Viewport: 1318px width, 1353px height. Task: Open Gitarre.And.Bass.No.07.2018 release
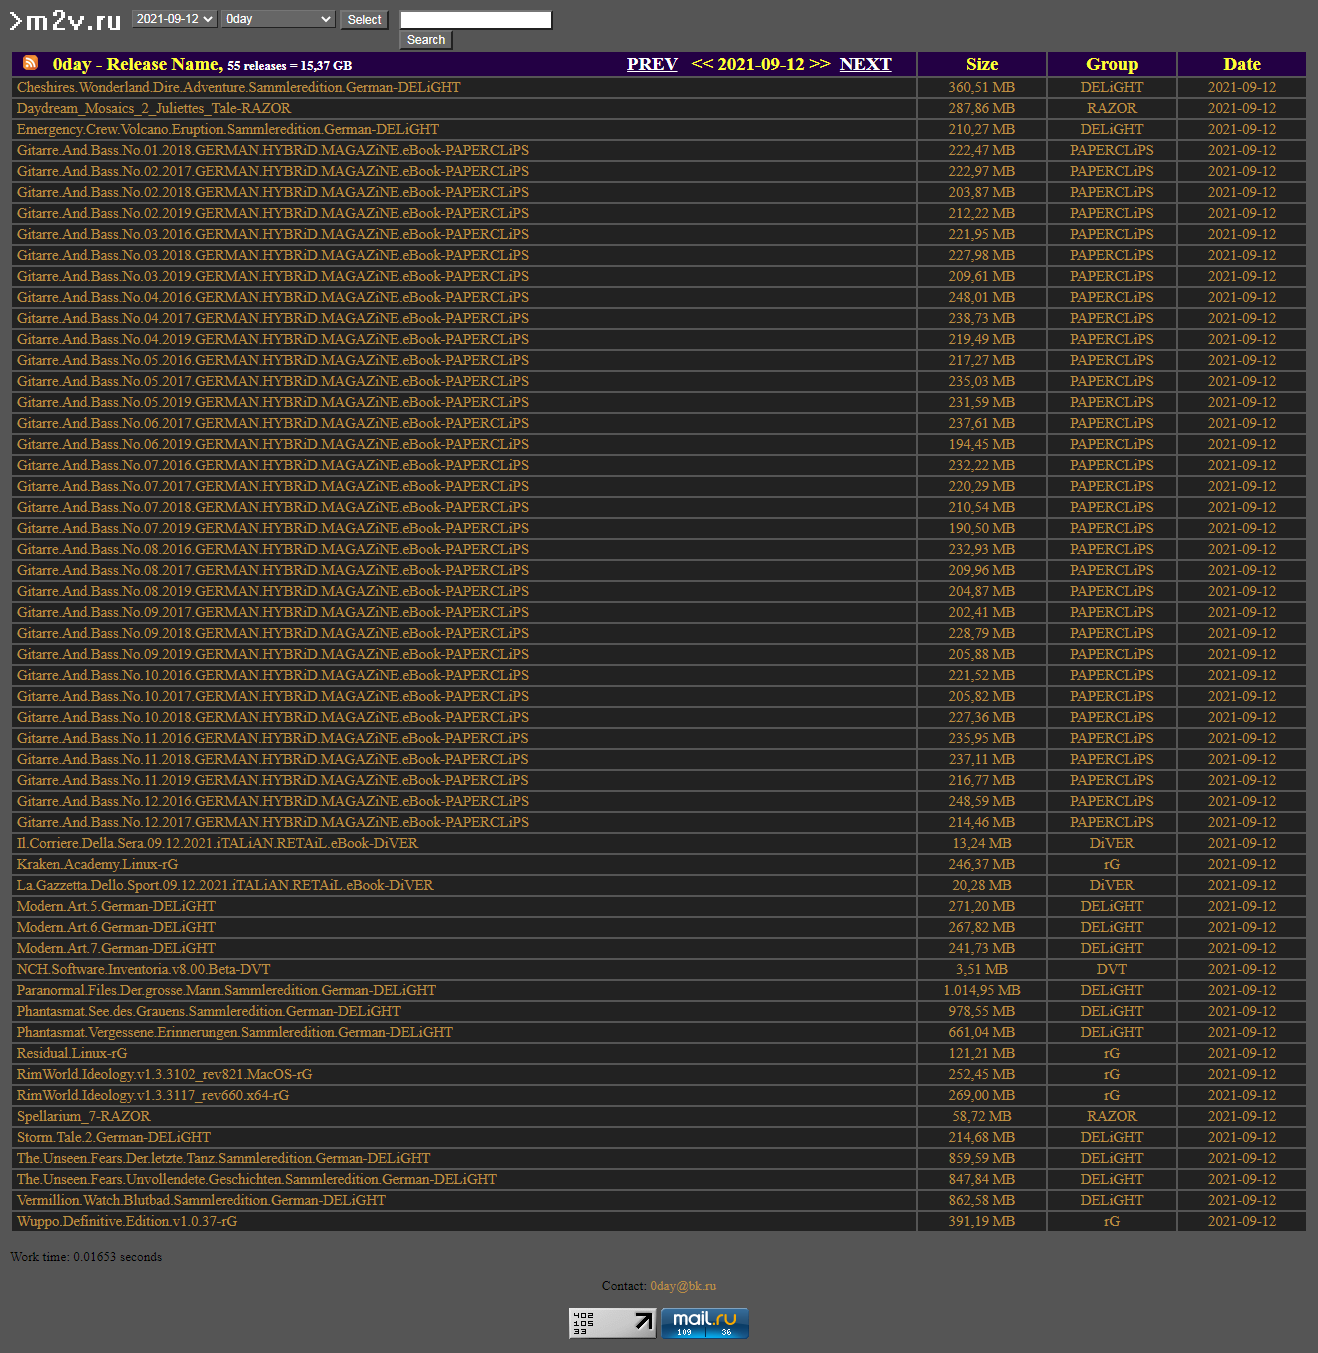click(x=273, y=507)
